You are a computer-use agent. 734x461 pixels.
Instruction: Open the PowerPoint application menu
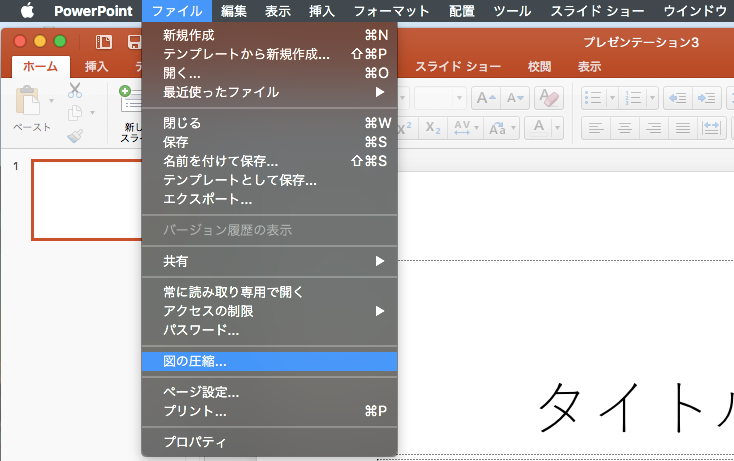pyautogui.click(x=93, y=11)
